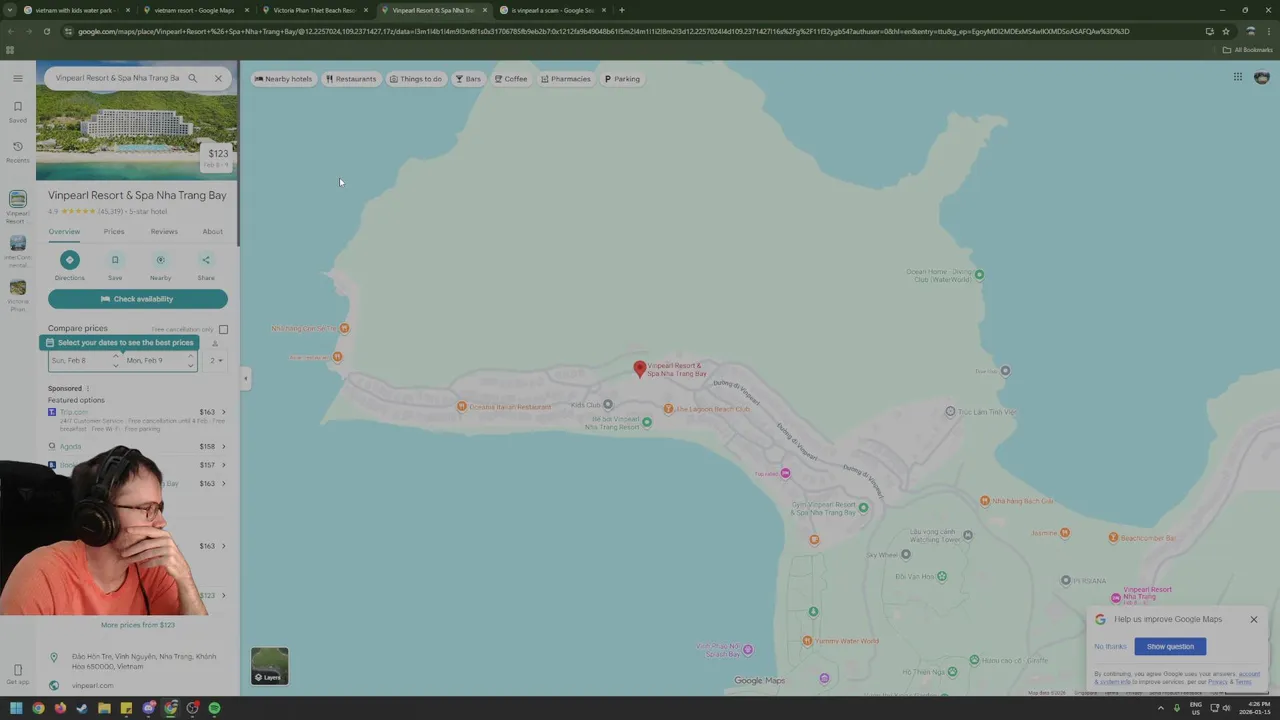This screenshot has width=1280, height=720.
Task: Open the Google apps grid icon
Action: (1237, 77)
